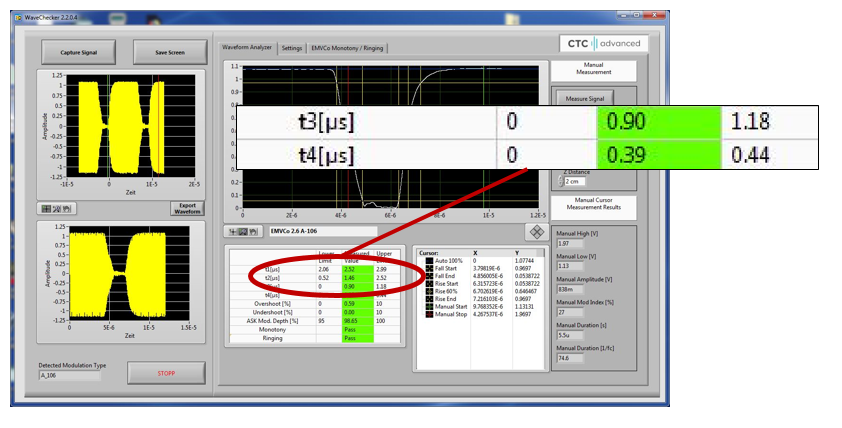Click the Monotony Pass result cell

click(x=358, y=329)
